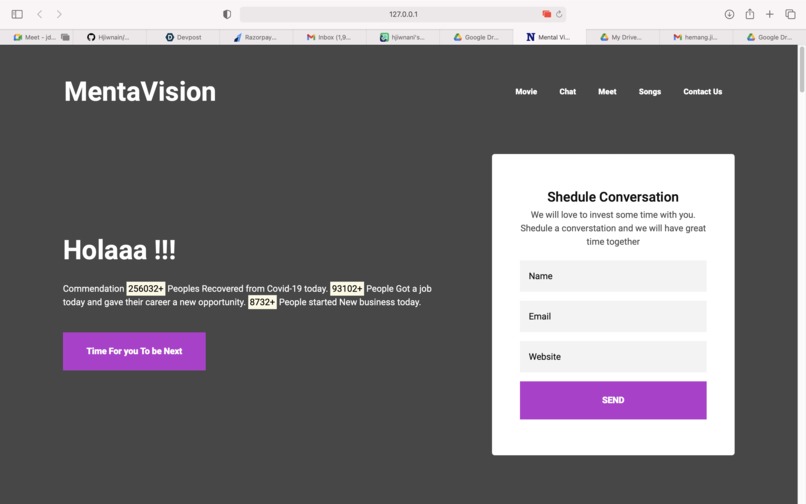The height and width of the screenshot is (504, 806).
Task: Switch to the hemang.ji Gmail tab
Action: pyautogui.click(x=696, y=37)
